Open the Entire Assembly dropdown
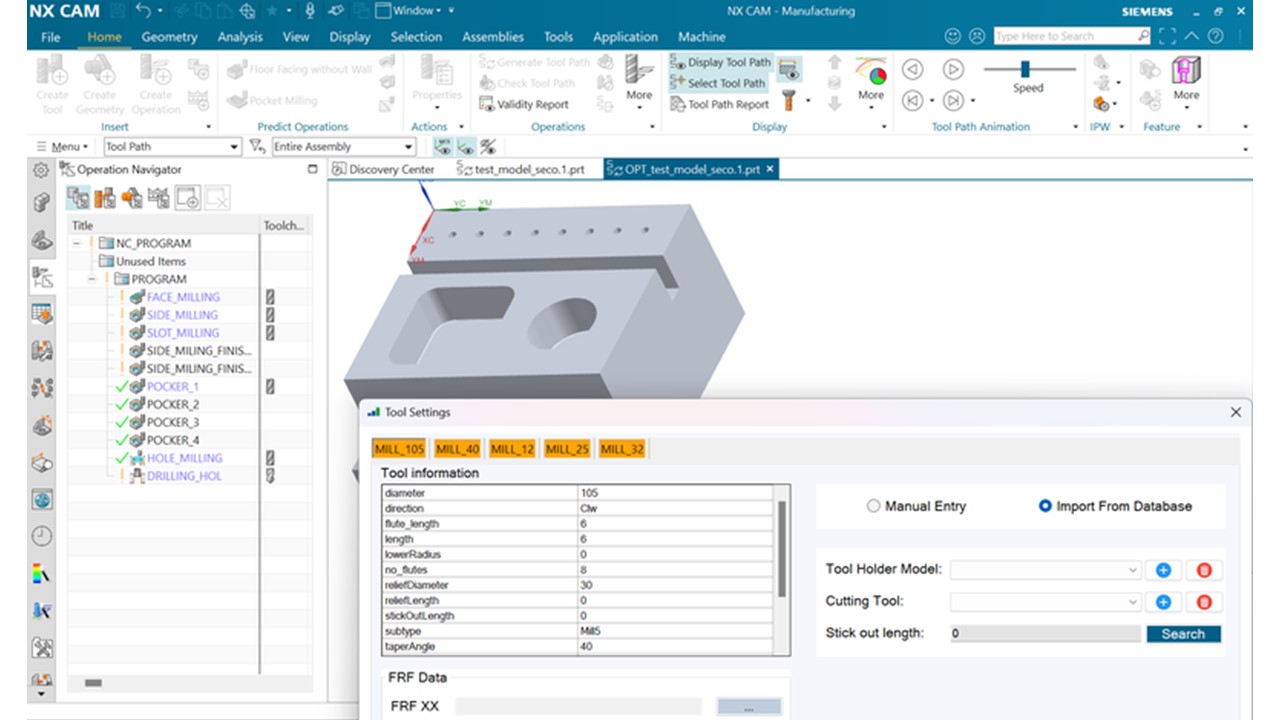1280x720 pixels. pyautogui.click(x=408, y=146)
